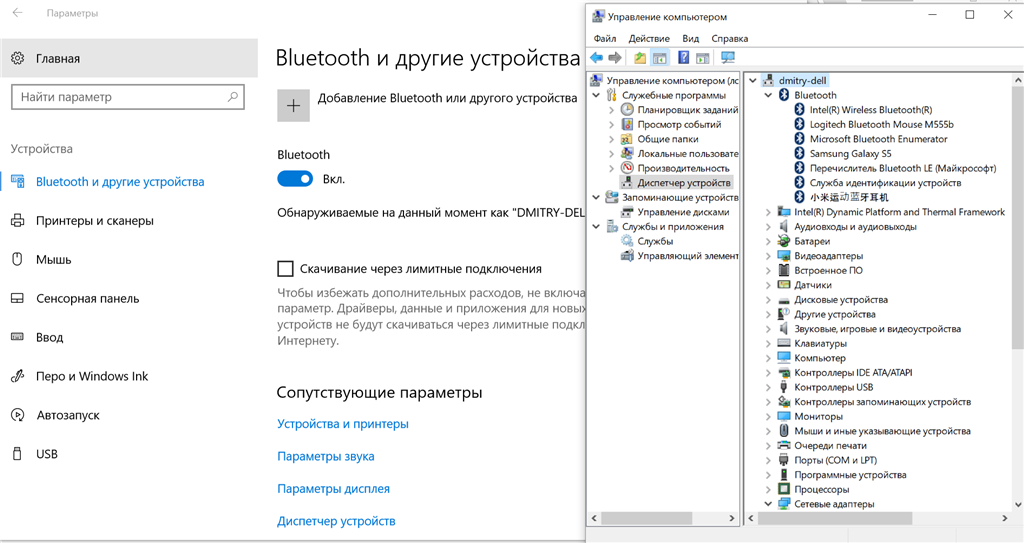This screenshot has width=1024, height=543.
Task: Click the blue Help question-mark toolbar icon
Action: (683, 58)
